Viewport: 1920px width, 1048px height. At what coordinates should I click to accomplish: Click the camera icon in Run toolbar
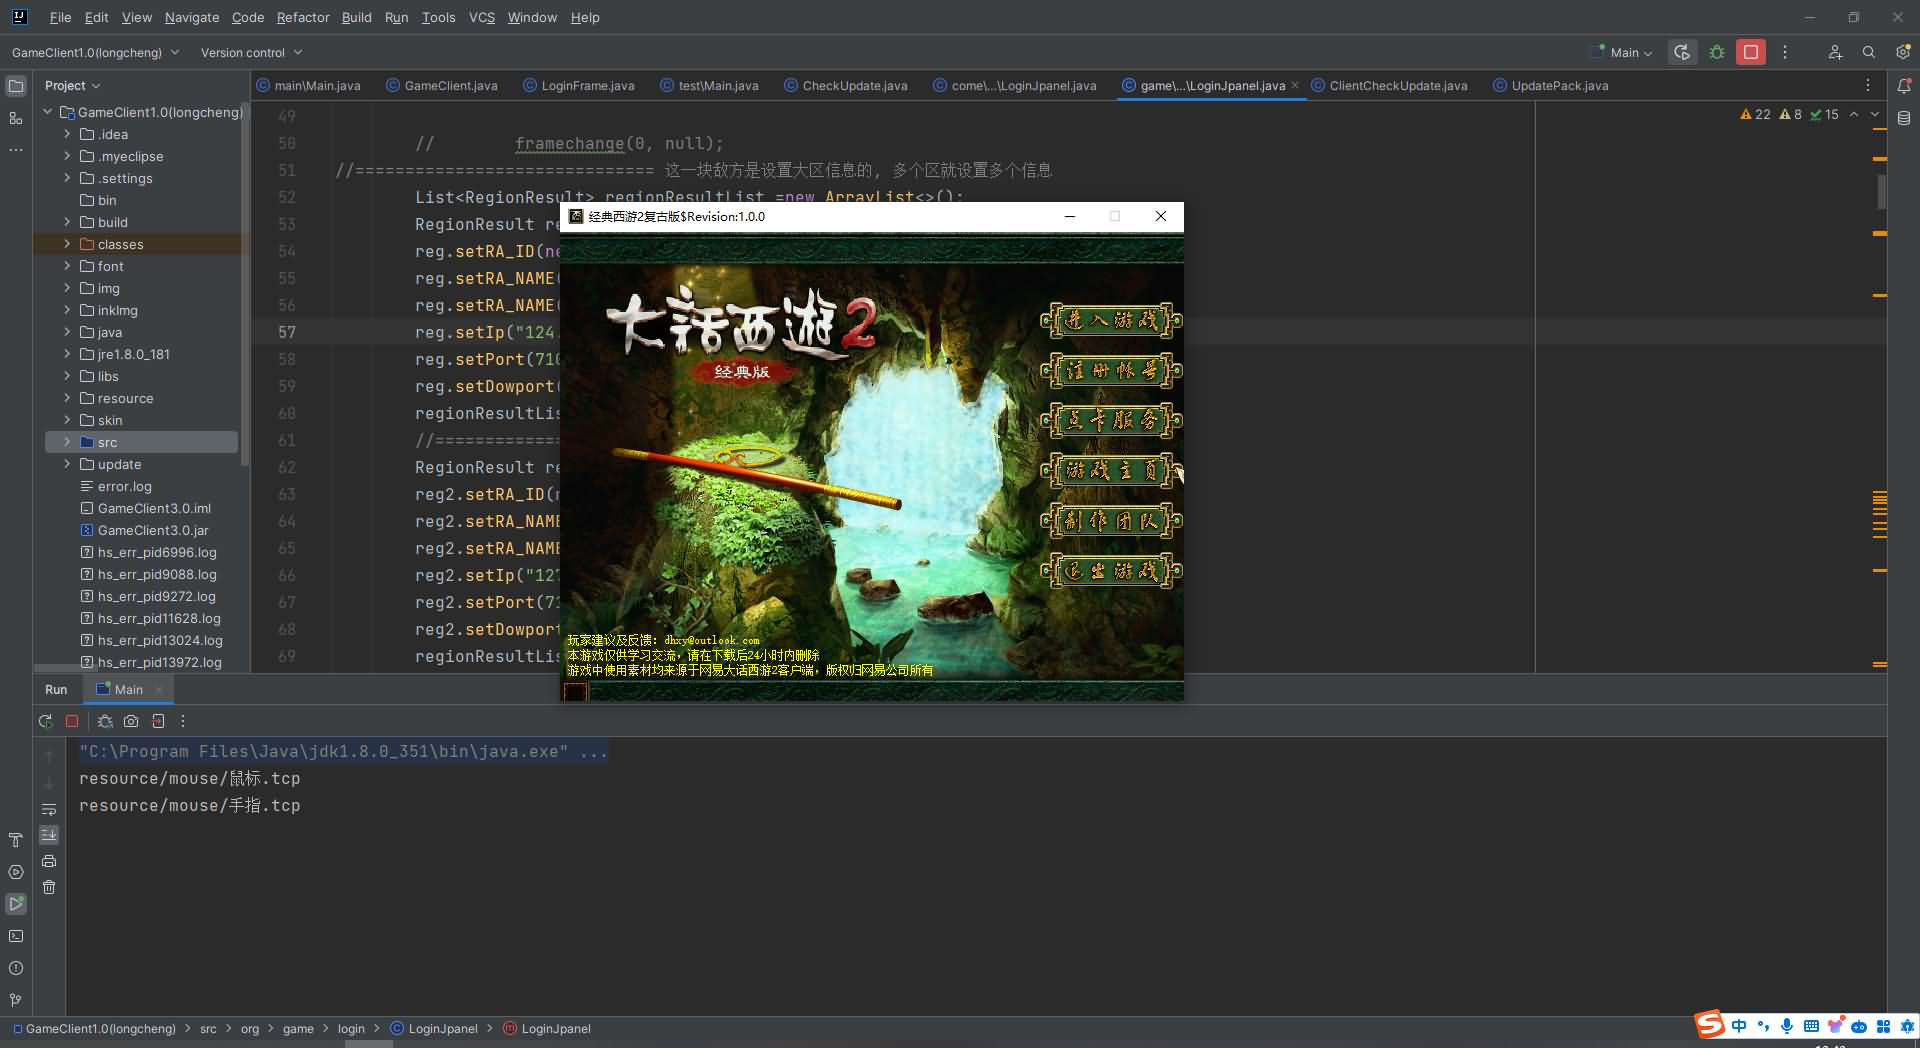pos(131,721)
